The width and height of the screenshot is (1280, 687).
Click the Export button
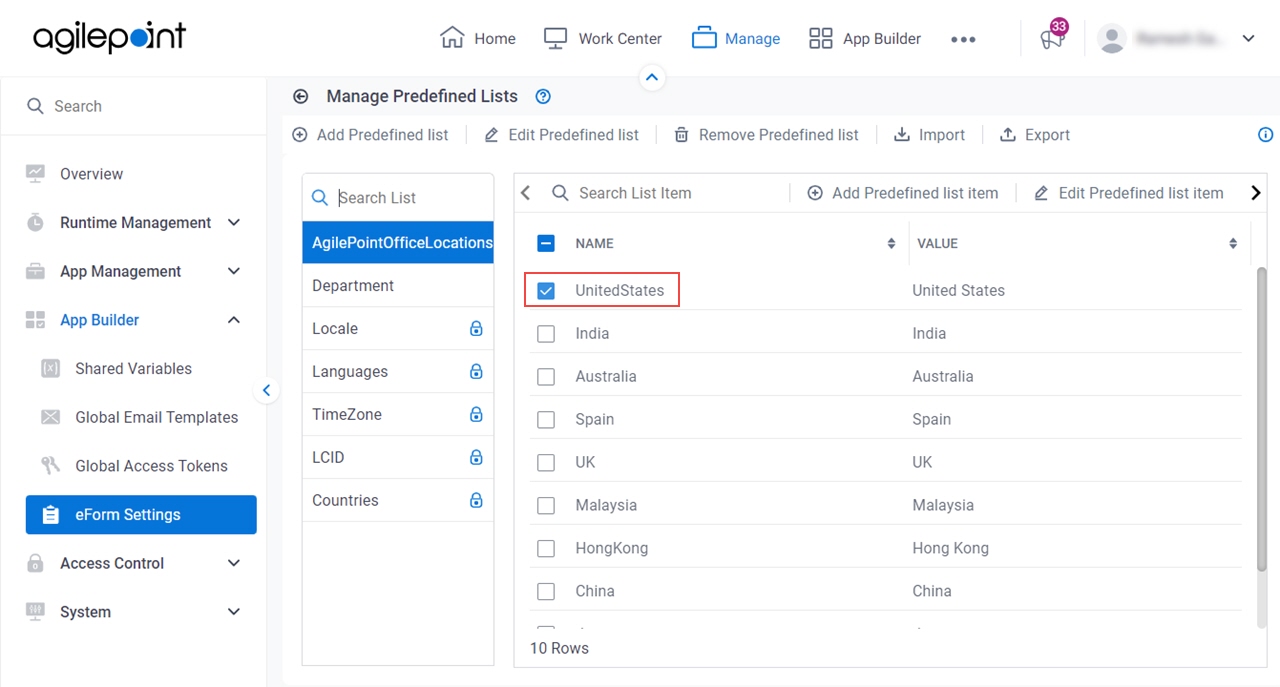tap(1035, 135)
